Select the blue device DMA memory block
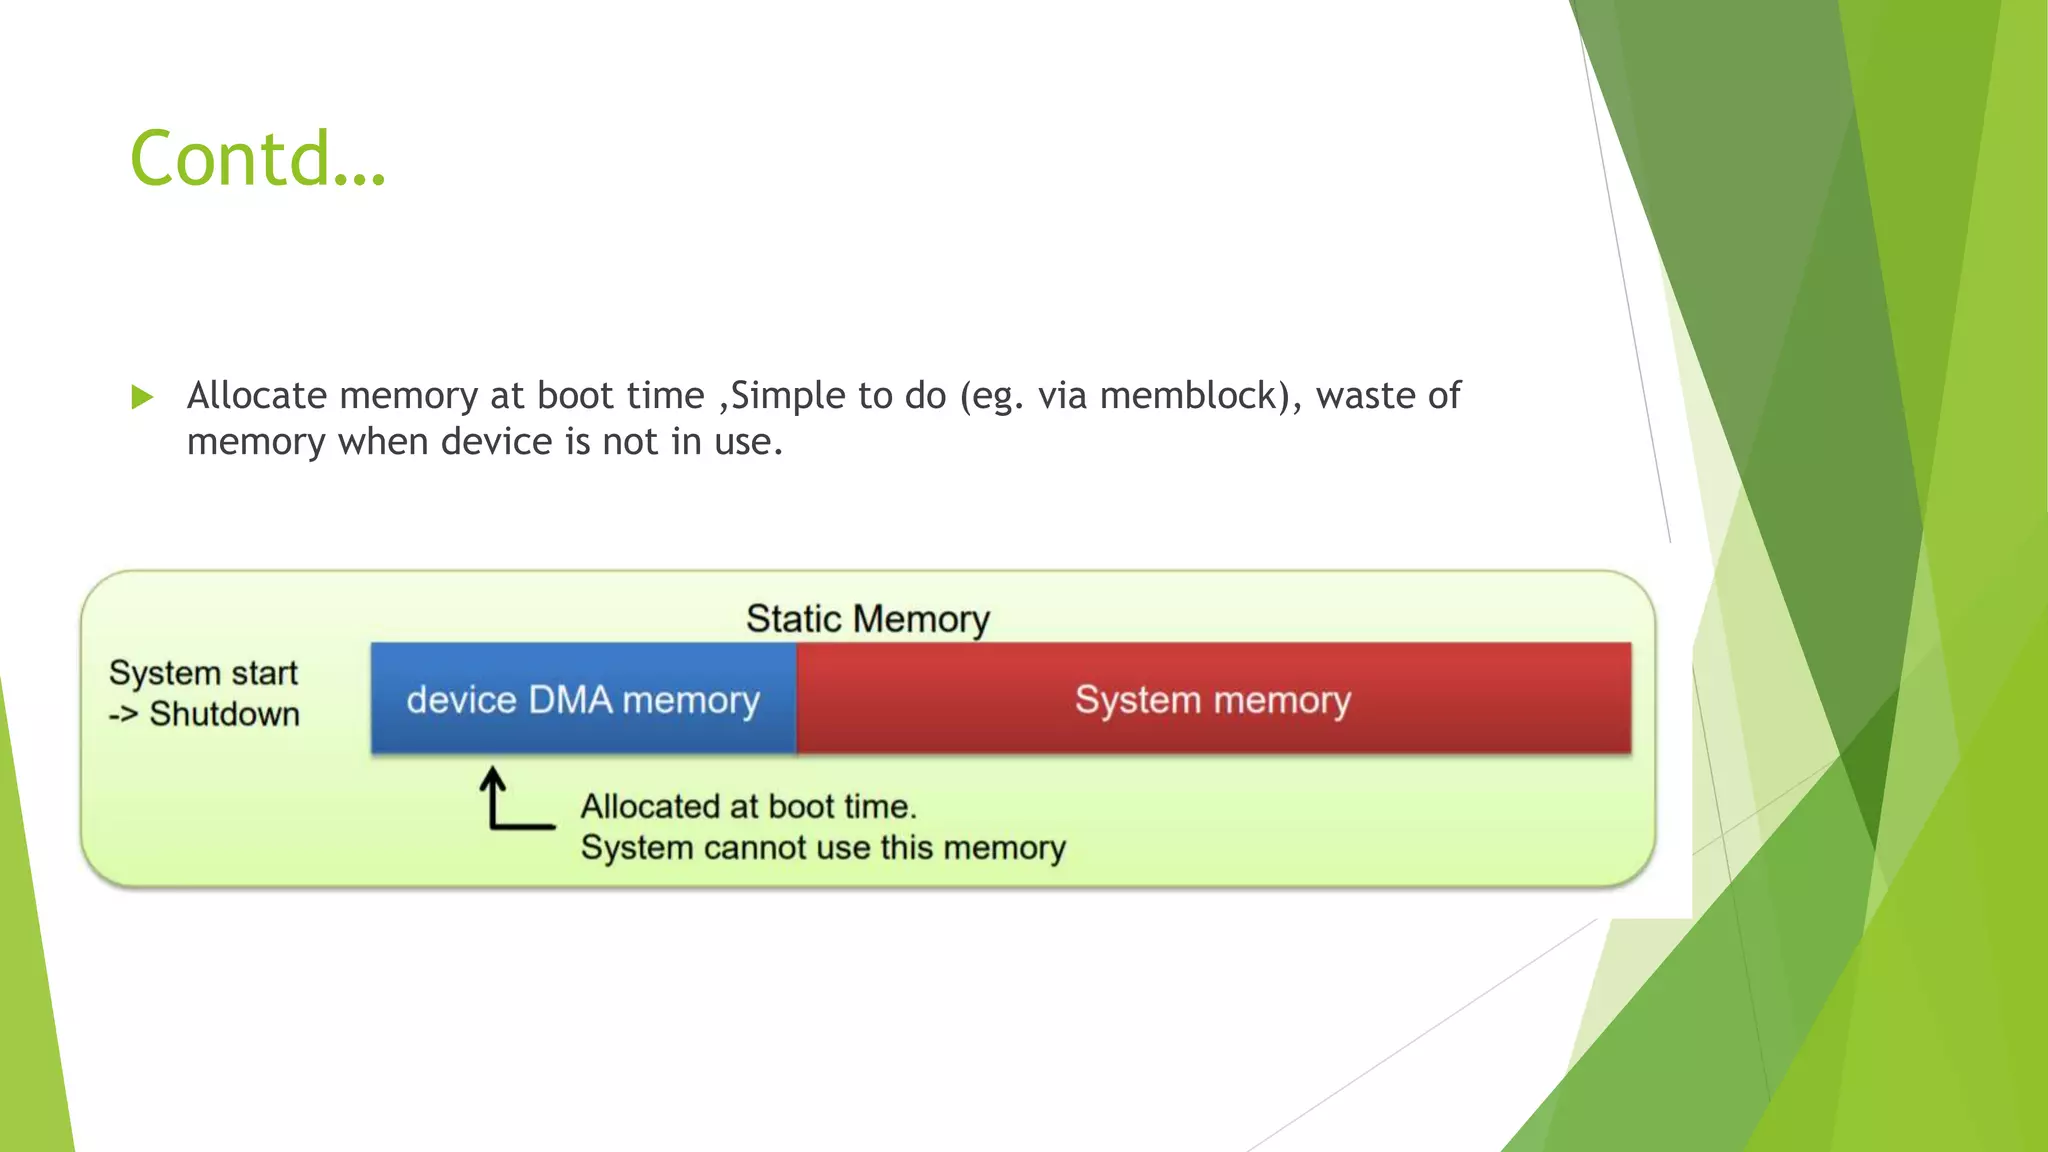Viewport: 2048px width, 1152px height. point(583,698)
